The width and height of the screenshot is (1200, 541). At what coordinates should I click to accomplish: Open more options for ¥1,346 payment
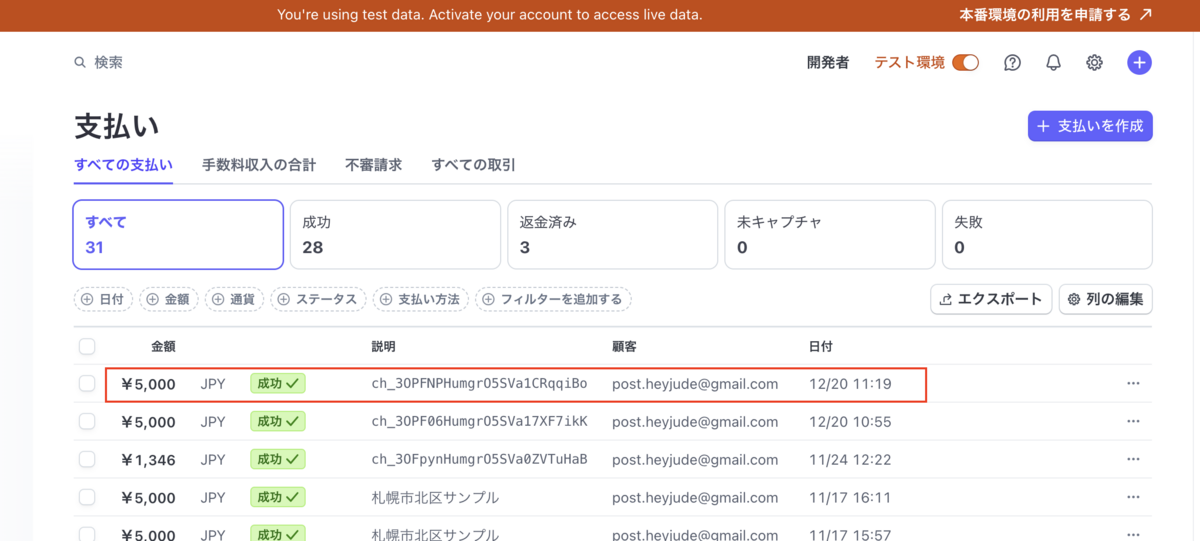pyautogui.click(x=1133, y=459)
